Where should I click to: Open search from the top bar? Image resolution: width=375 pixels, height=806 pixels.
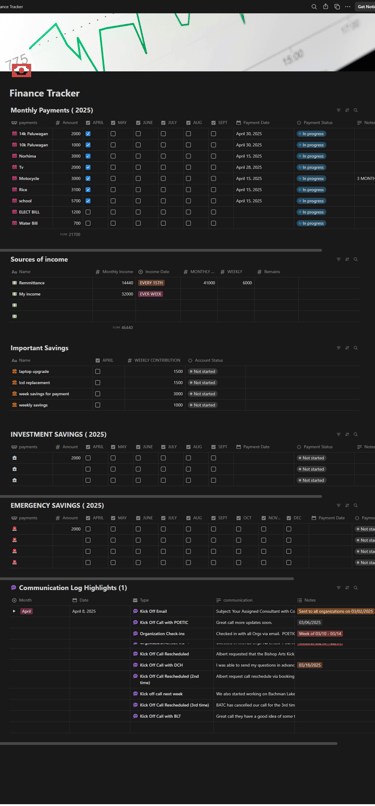tap(314, 7)
